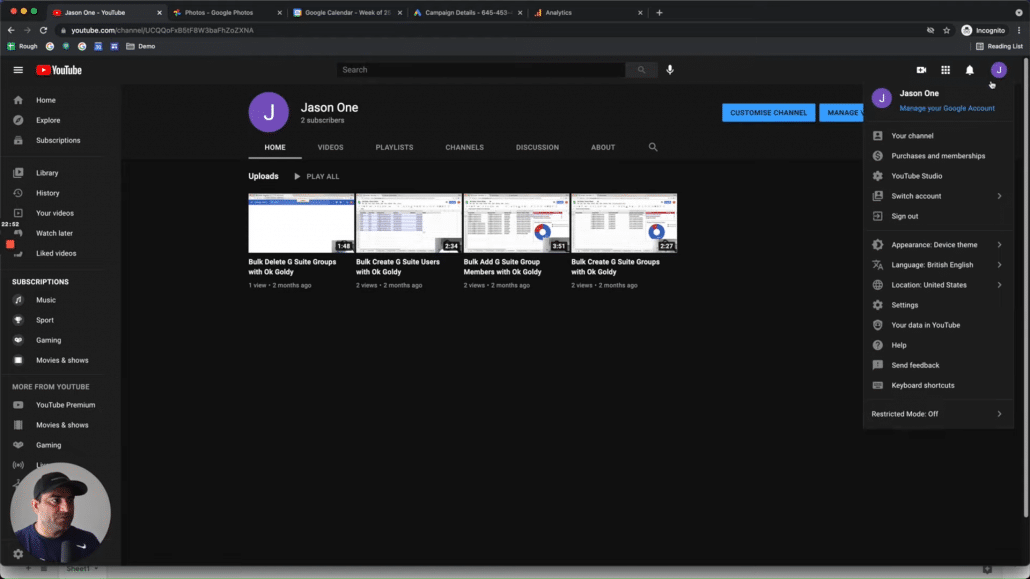Open Bulk Add G Suite Group Members thumbnail
This screenshot has width=1030, height=579.
[516, 223]
